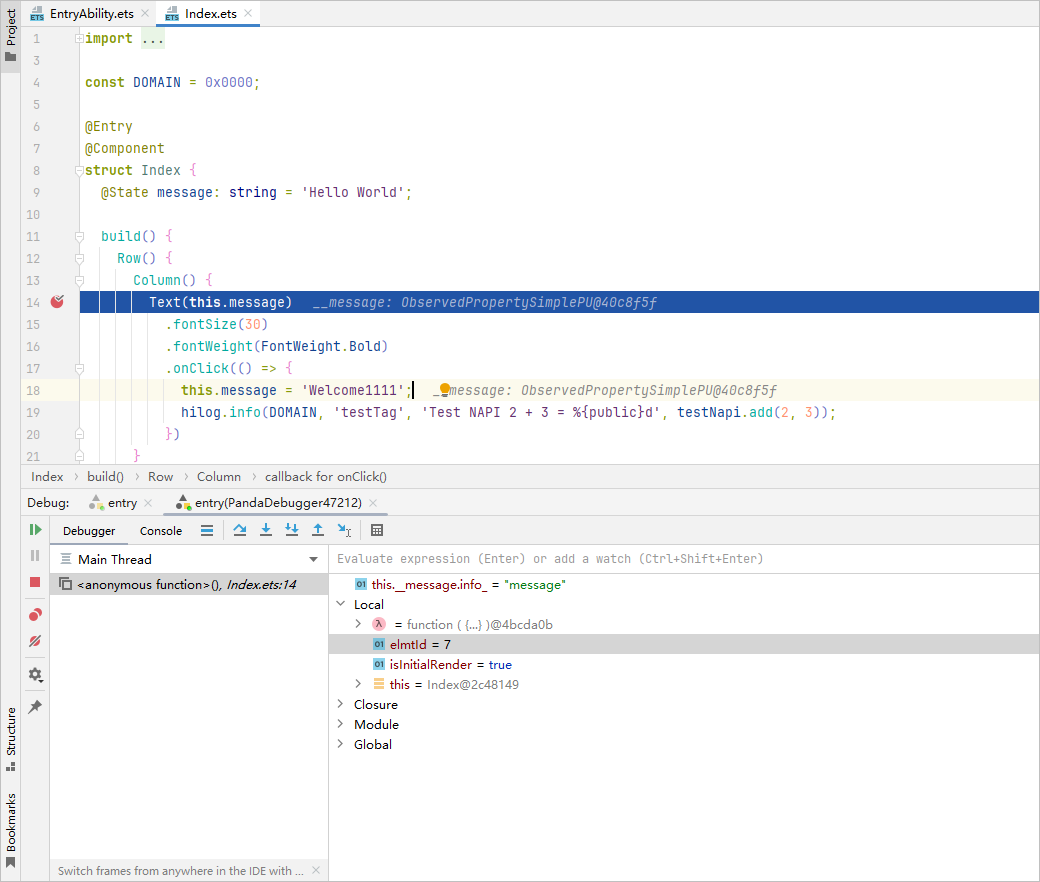Open the Main Thread dropdown
The height and width of the screenshot is (882, 1040).
[313, 559]
